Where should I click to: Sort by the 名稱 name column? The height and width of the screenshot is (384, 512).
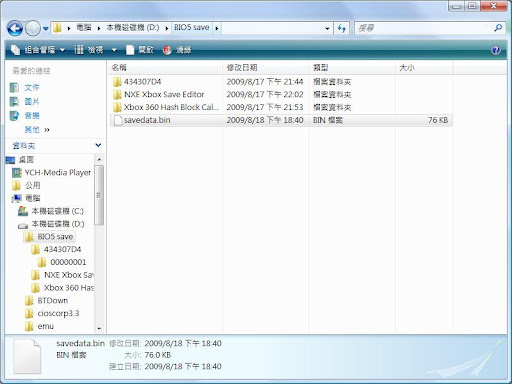click(x=166, y=68)
